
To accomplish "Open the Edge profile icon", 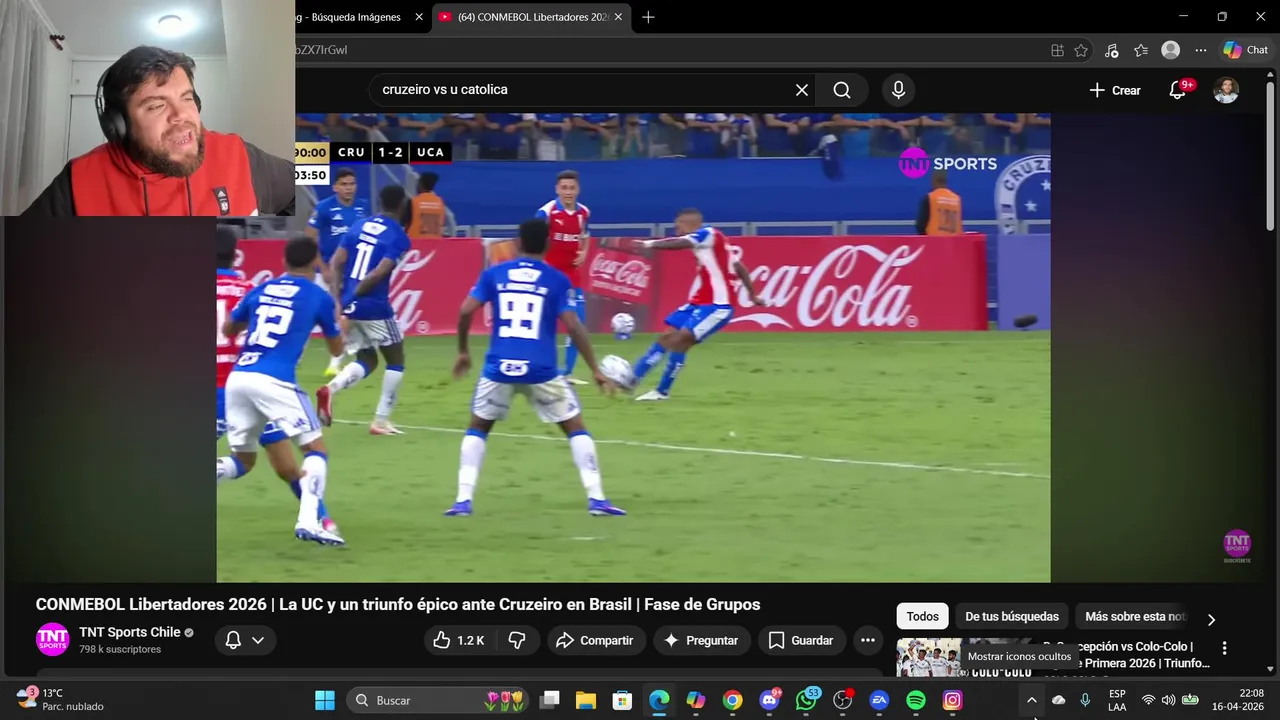I will [1171, 50].
